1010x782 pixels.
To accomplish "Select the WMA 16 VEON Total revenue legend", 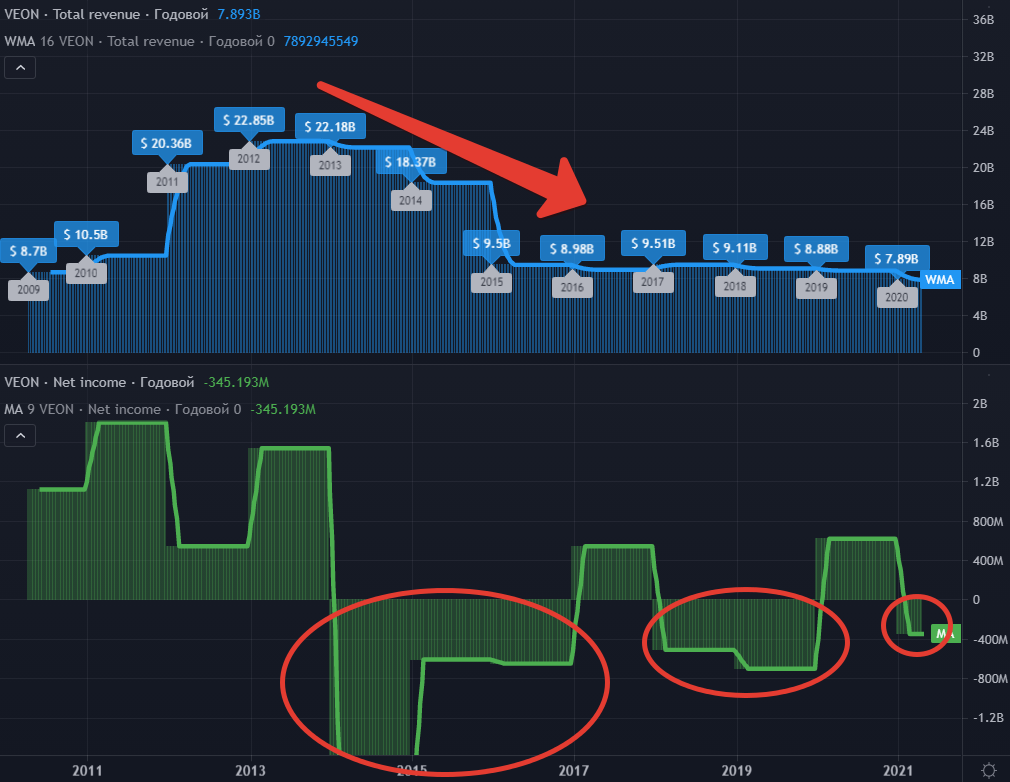I will pyautogui.click(x=139, y=41).
